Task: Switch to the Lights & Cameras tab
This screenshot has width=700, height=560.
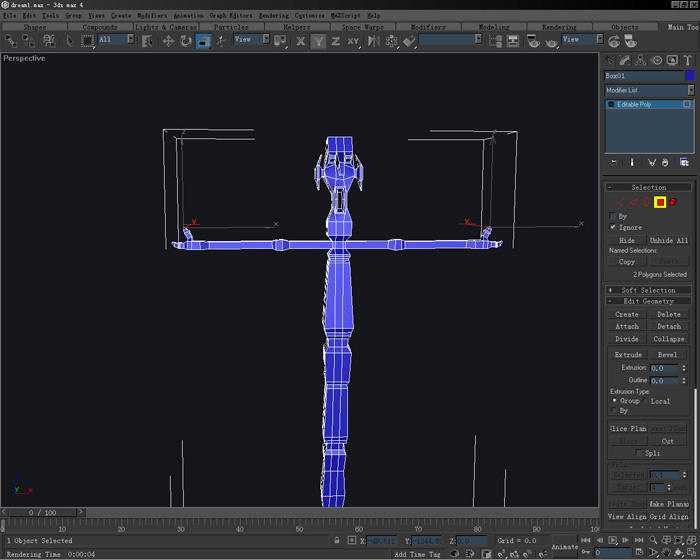Action: [166, 27]
